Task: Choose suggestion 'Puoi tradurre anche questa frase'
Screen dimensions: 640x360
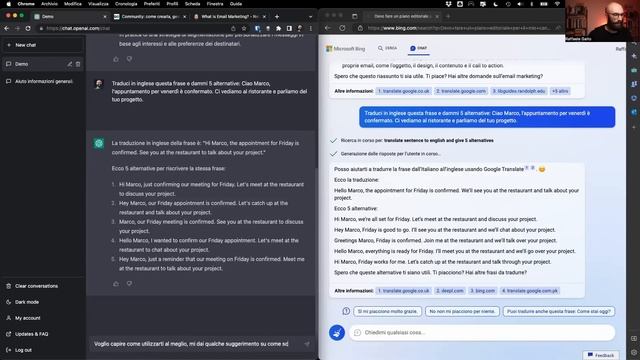Action: (x=559, y=311)
